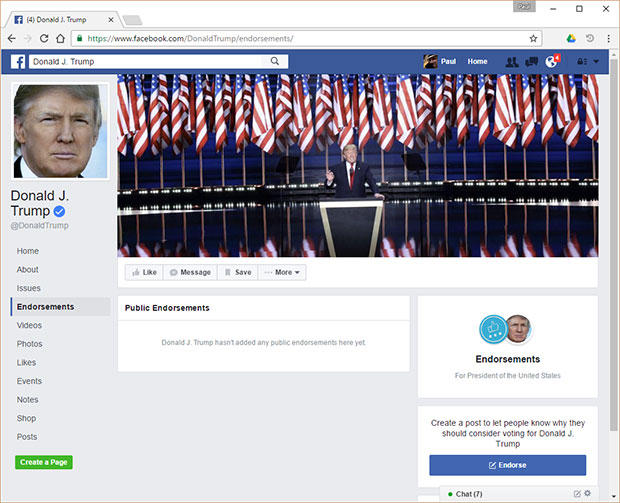
Task: Open the Events section
Action: coord(29,381)
